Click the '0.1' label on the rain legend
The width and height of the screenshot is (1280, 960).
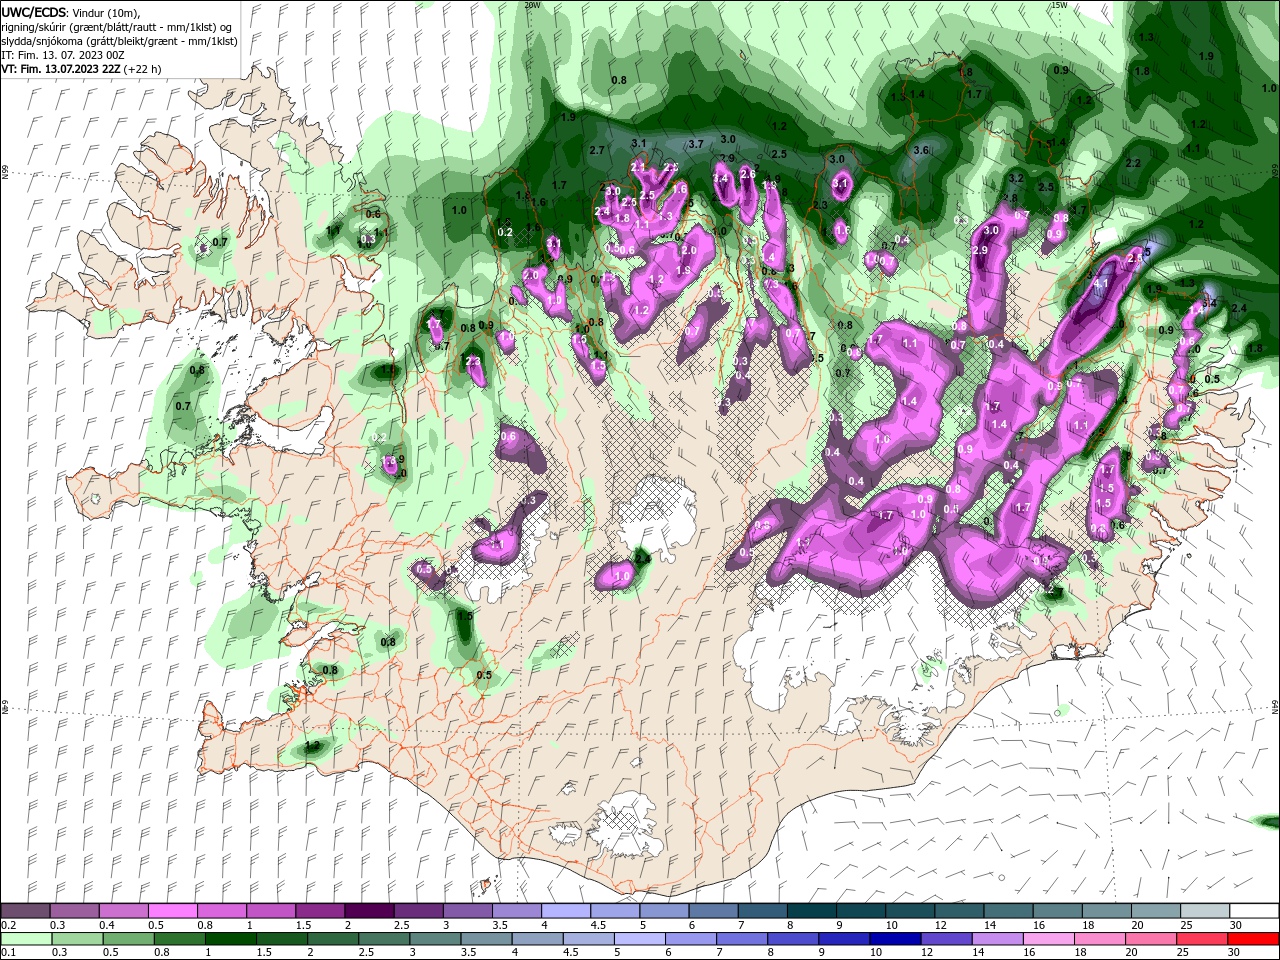[8, 953]
